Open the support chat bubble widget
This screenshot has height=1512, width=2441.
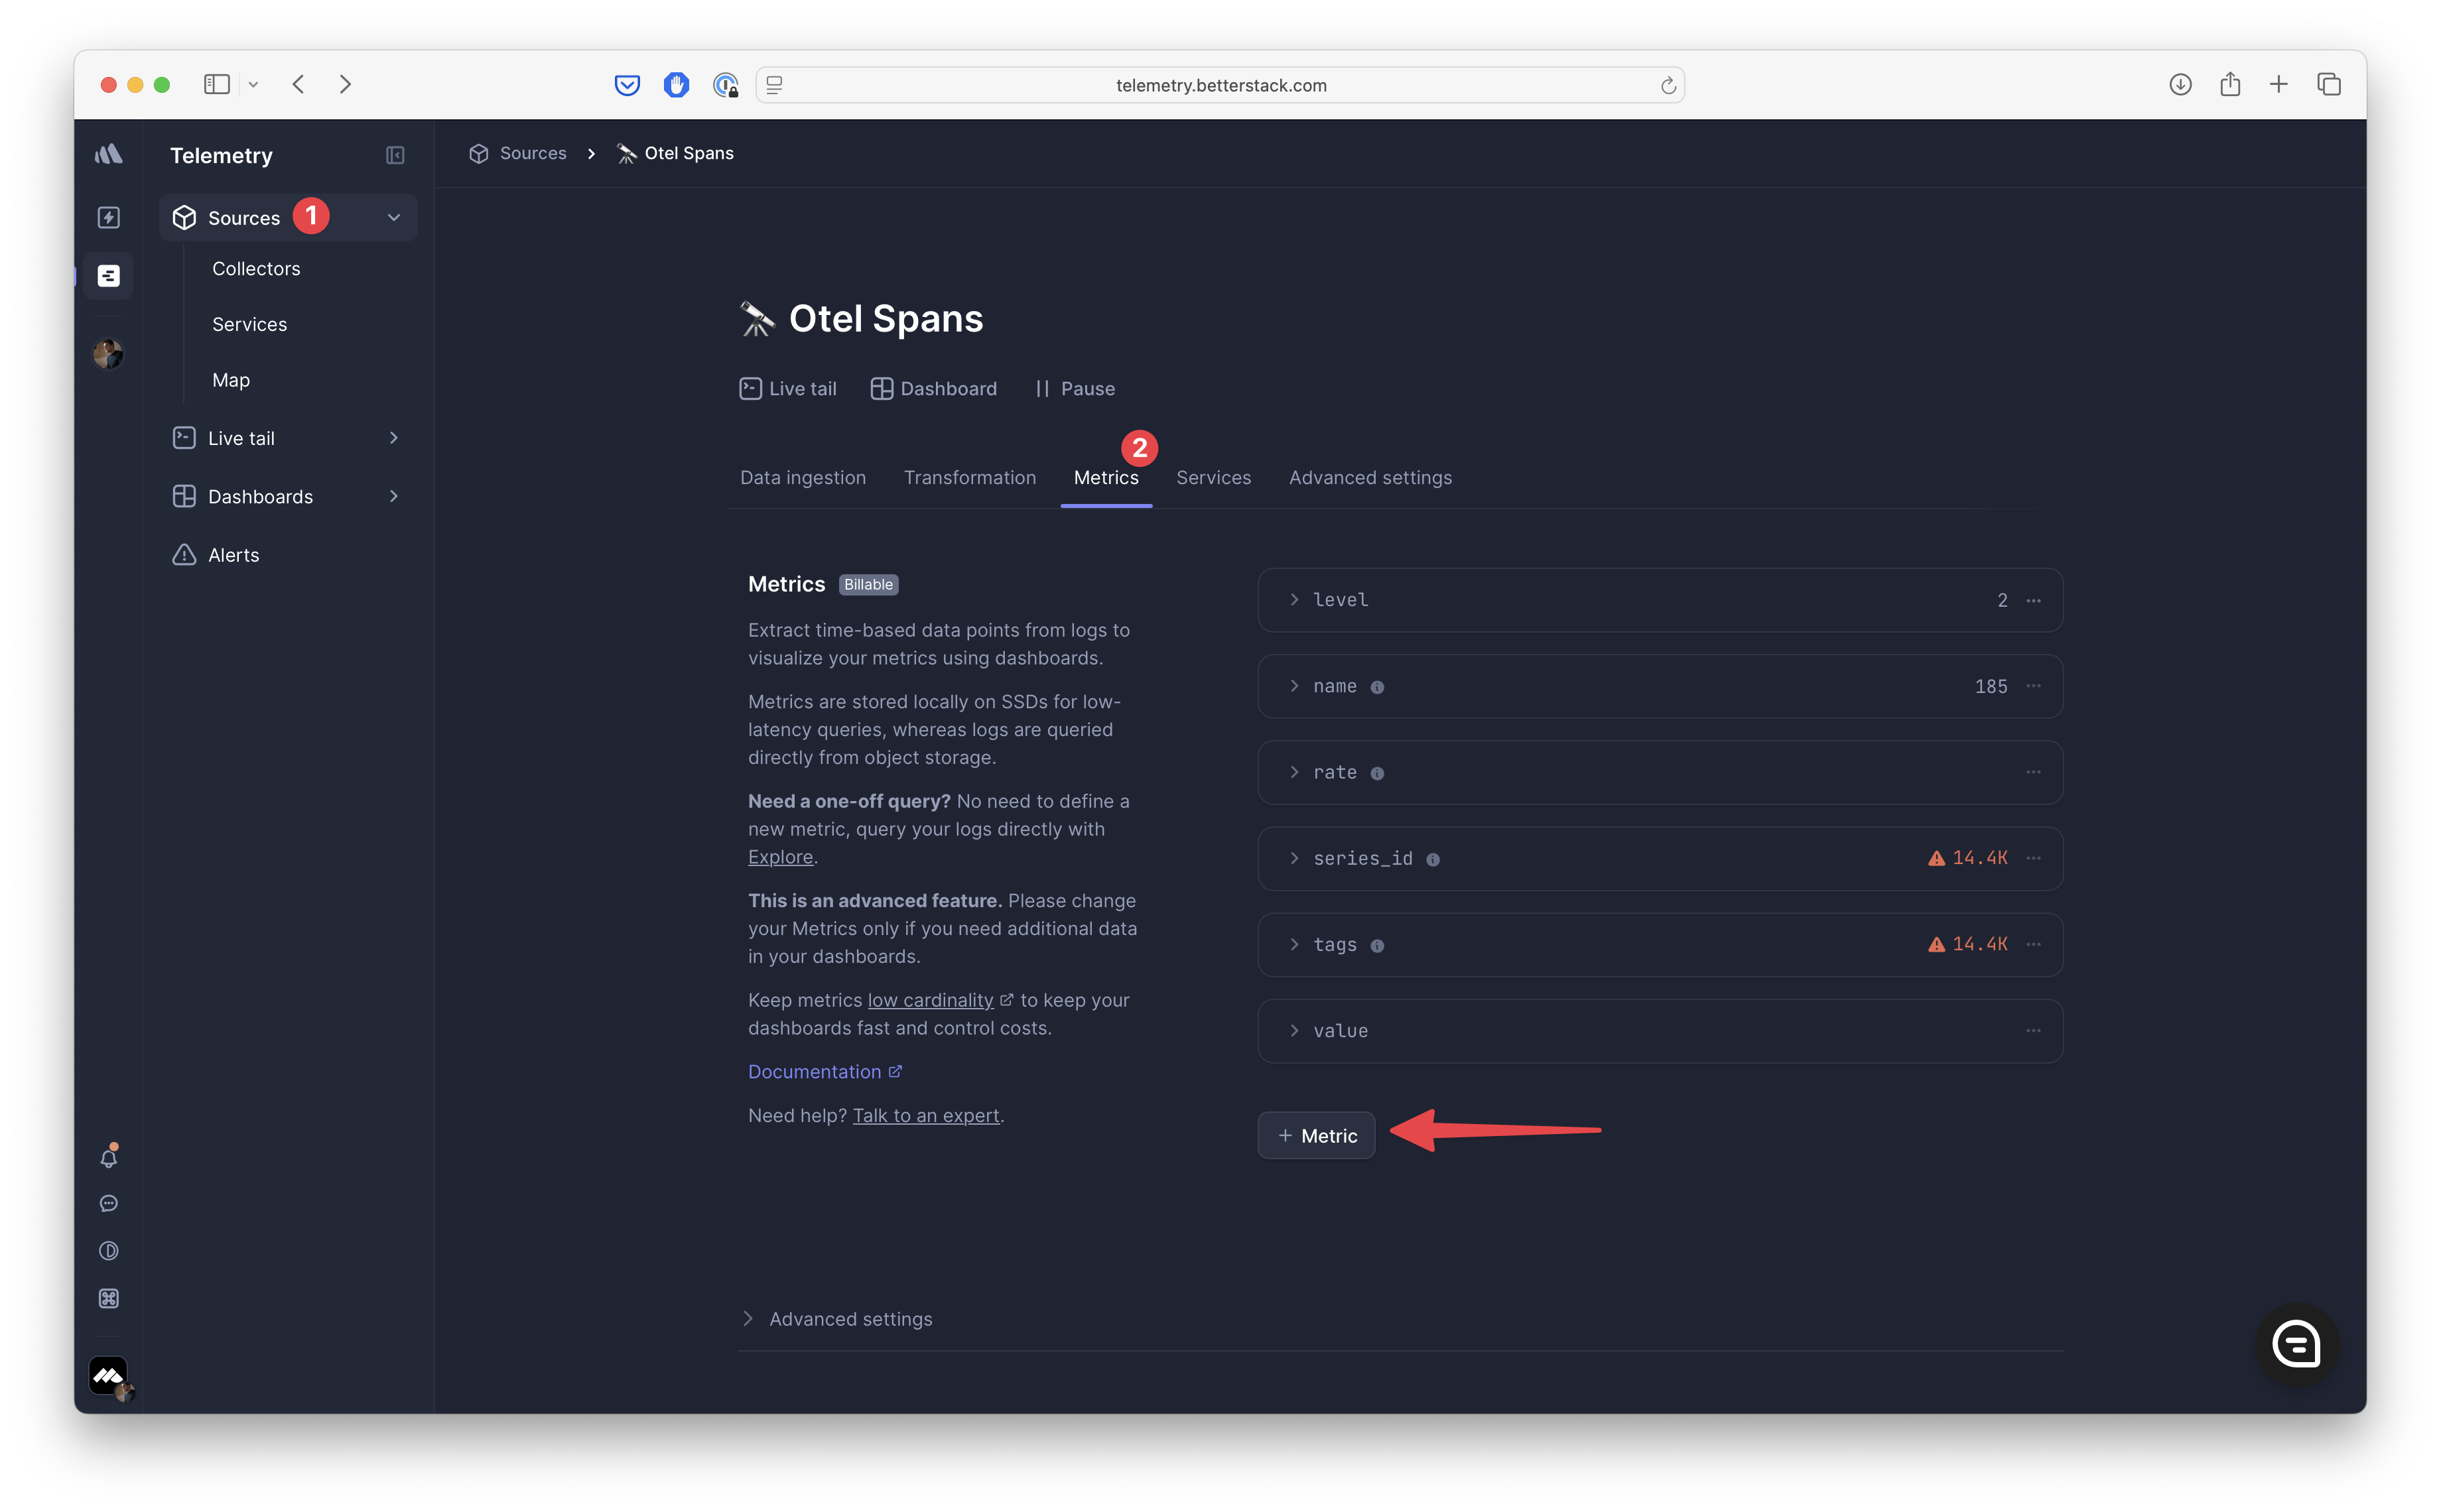(x=2296, y=1343)
